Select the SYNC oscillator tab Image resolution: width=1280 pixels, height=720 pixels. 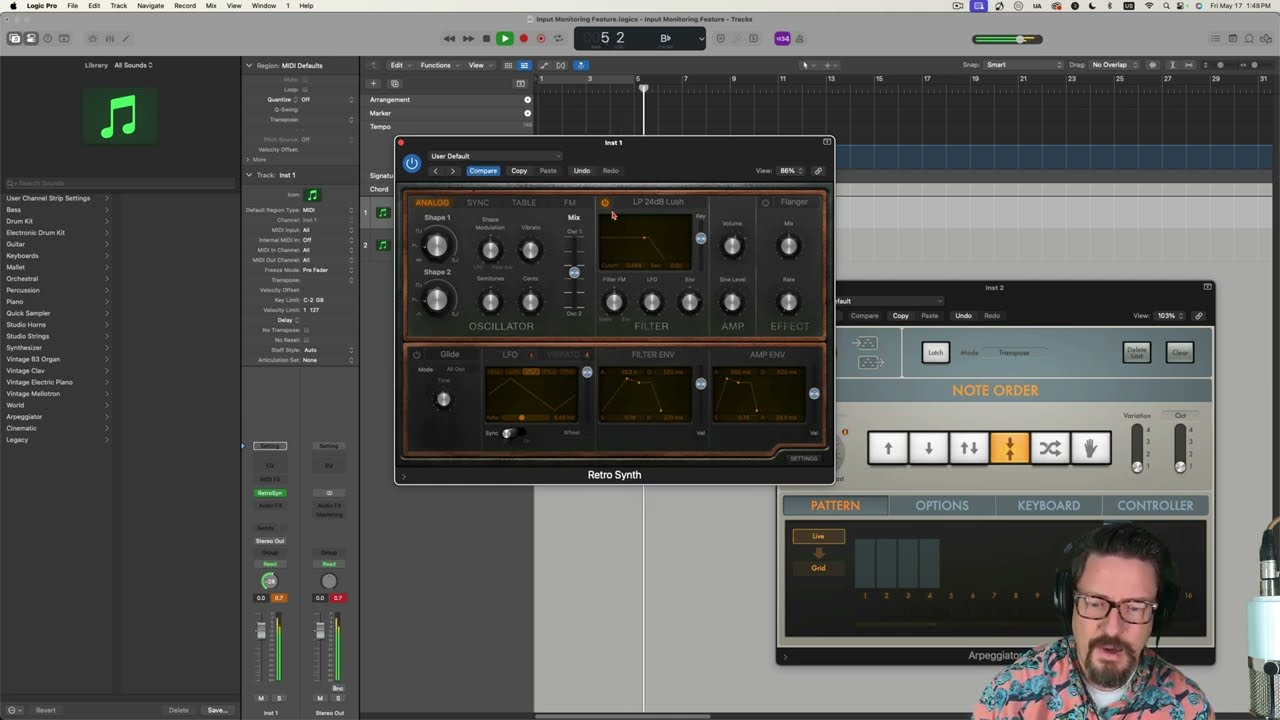click(478, 203)
